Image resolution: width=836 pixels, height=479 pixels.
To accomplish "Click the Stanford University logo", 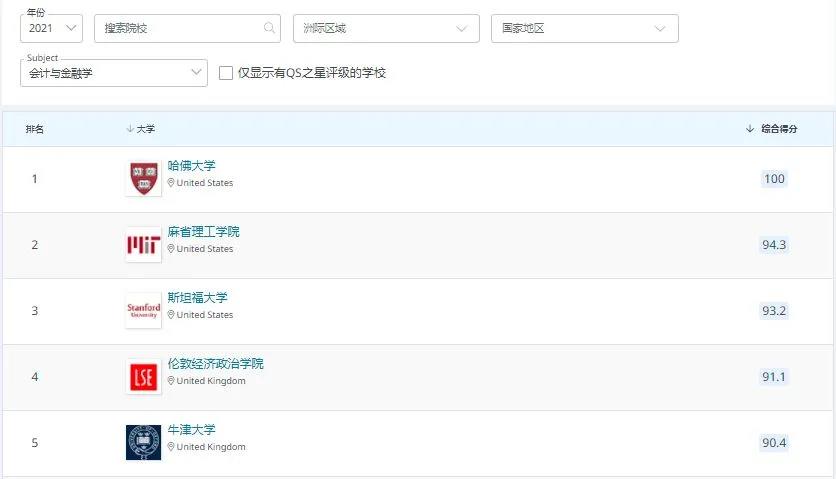I will tap(143, 310).
